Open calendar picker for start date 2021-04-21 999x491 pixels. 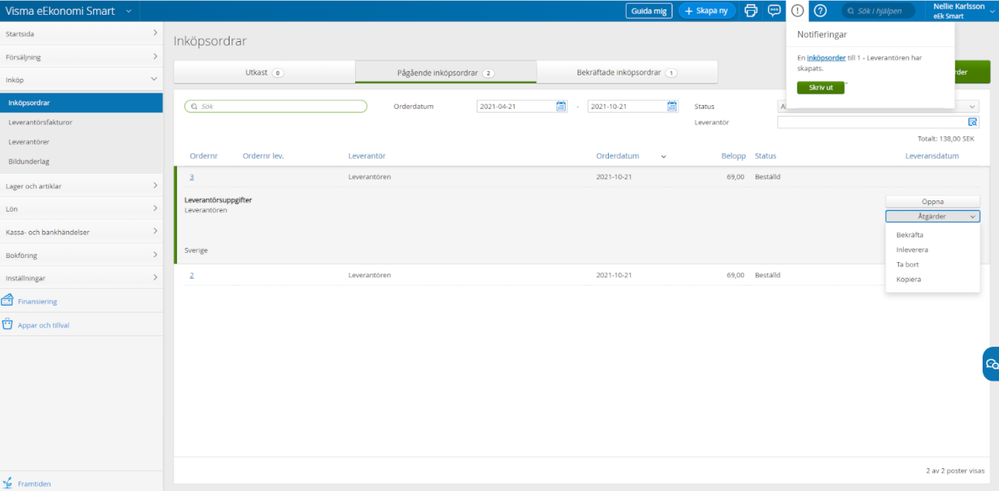click(561, 106)
